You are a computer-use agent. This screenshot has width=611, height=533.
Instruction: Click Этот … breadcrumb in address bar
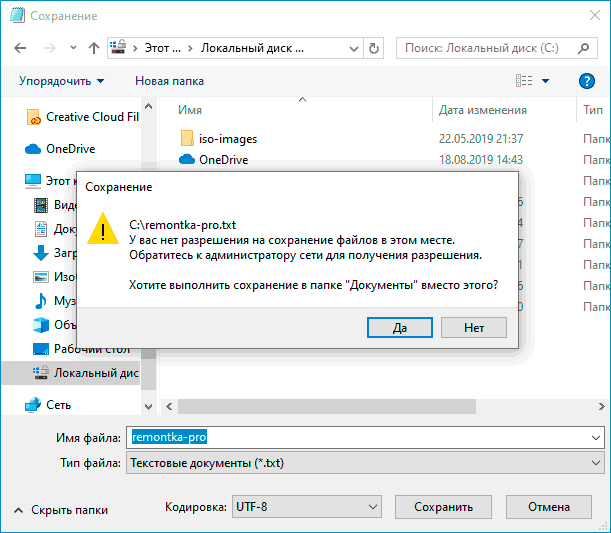pyautogui.click(x=162, y=48)
